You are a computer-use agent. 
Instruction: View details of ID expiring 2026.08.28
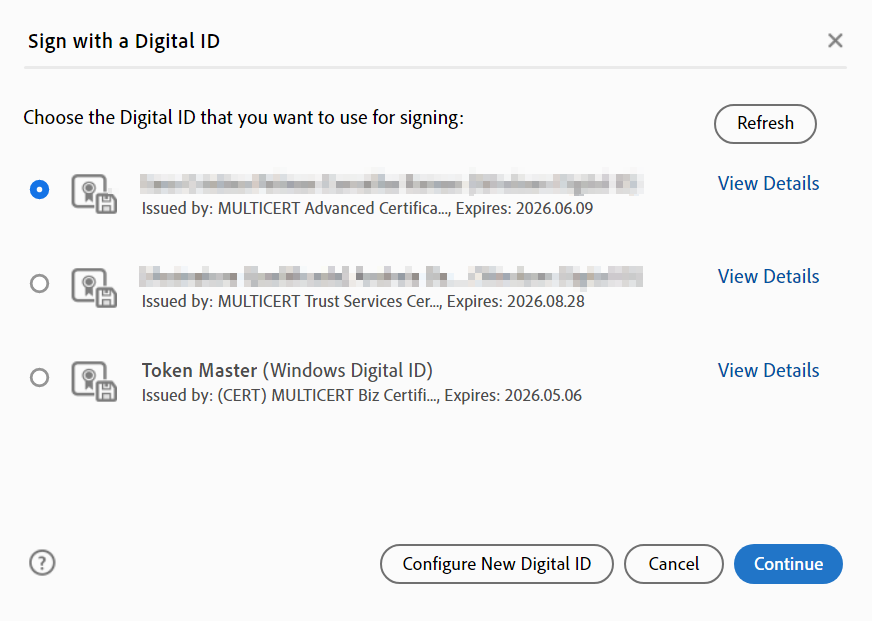pyautogui.click(x=768, y=276)
